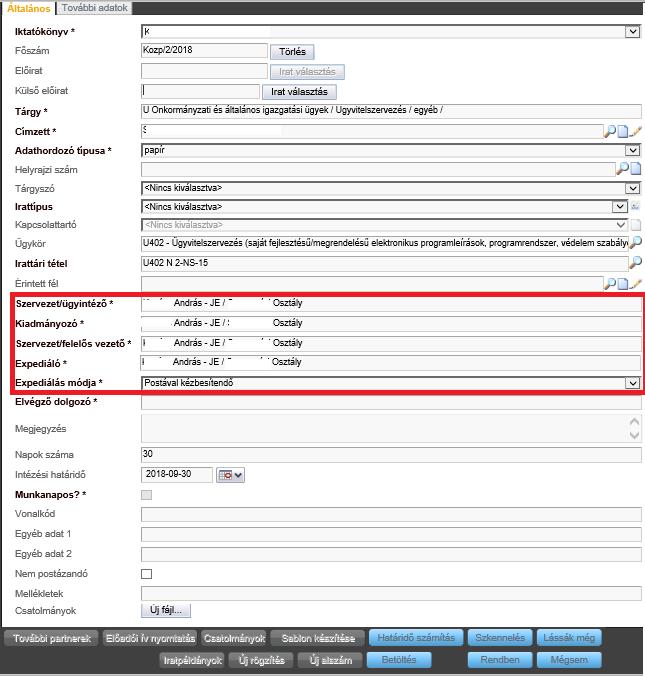The height and width of the screenshot is (676, 645).
Task: Search Irattári tétel with magnifier icon
Action: pyautogui.click(x=636, y=262)
